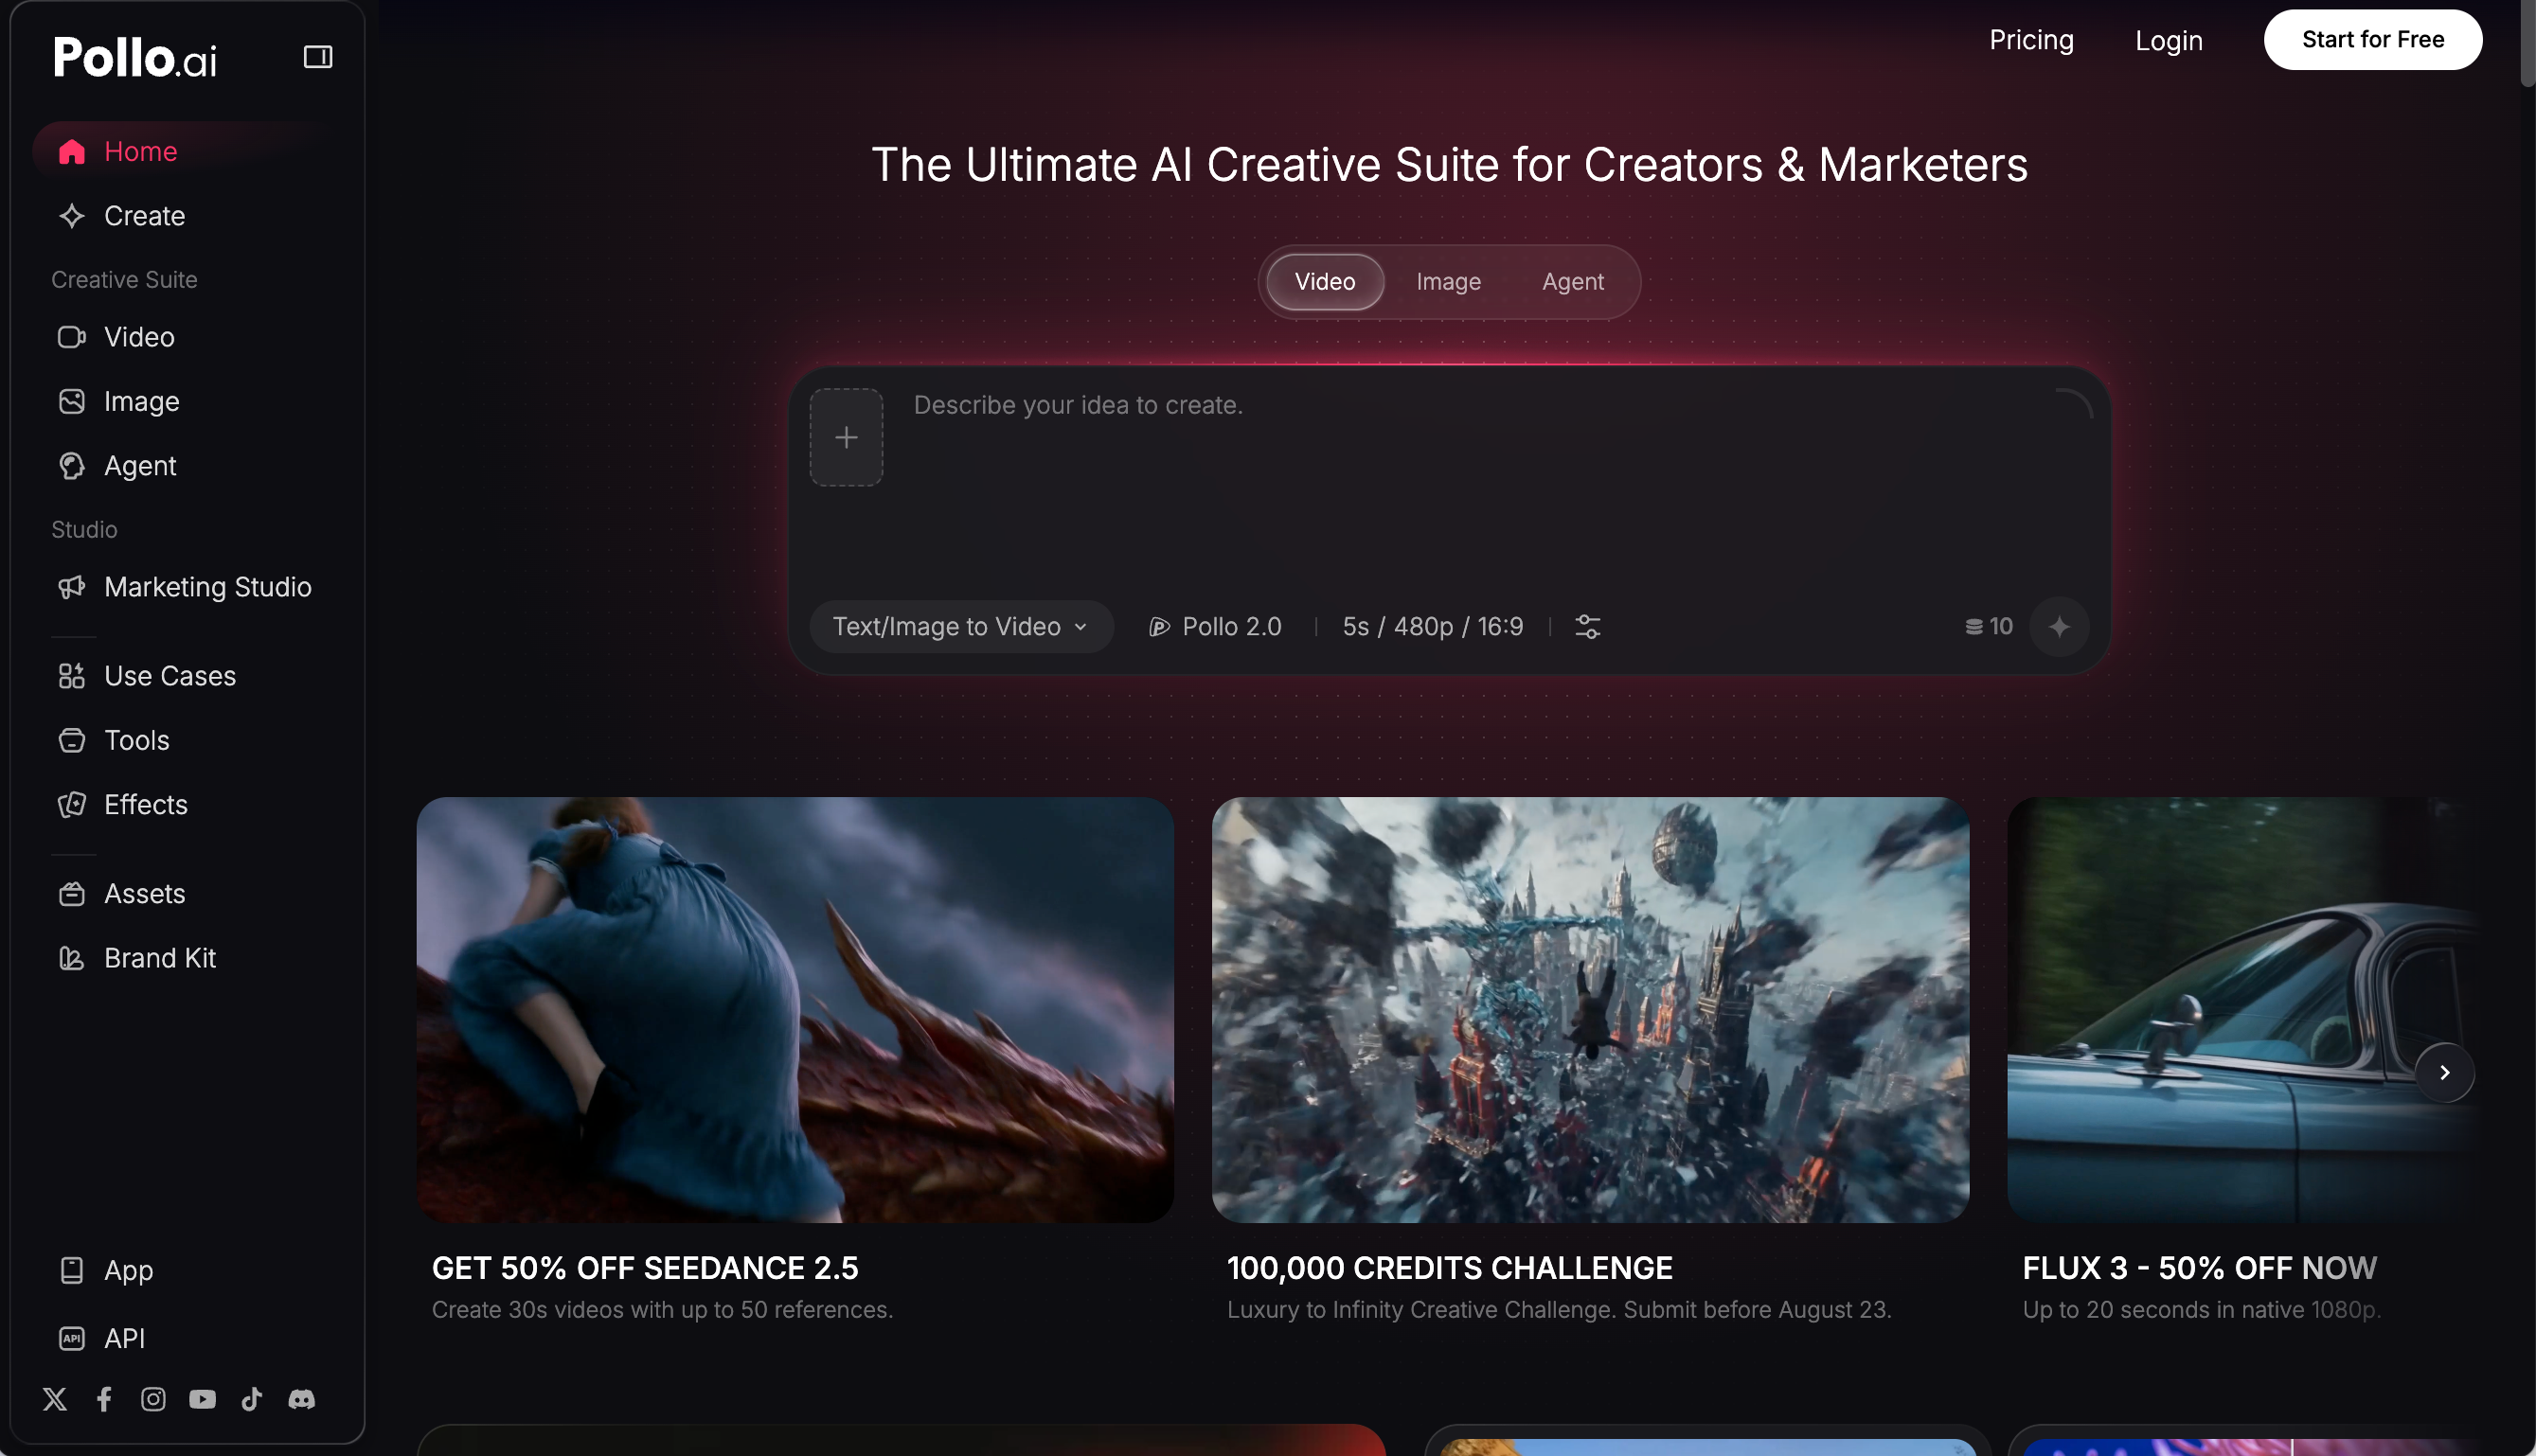
Task: Change the 5s / 480p / 16:9 setting
Action: point(1433,627)
